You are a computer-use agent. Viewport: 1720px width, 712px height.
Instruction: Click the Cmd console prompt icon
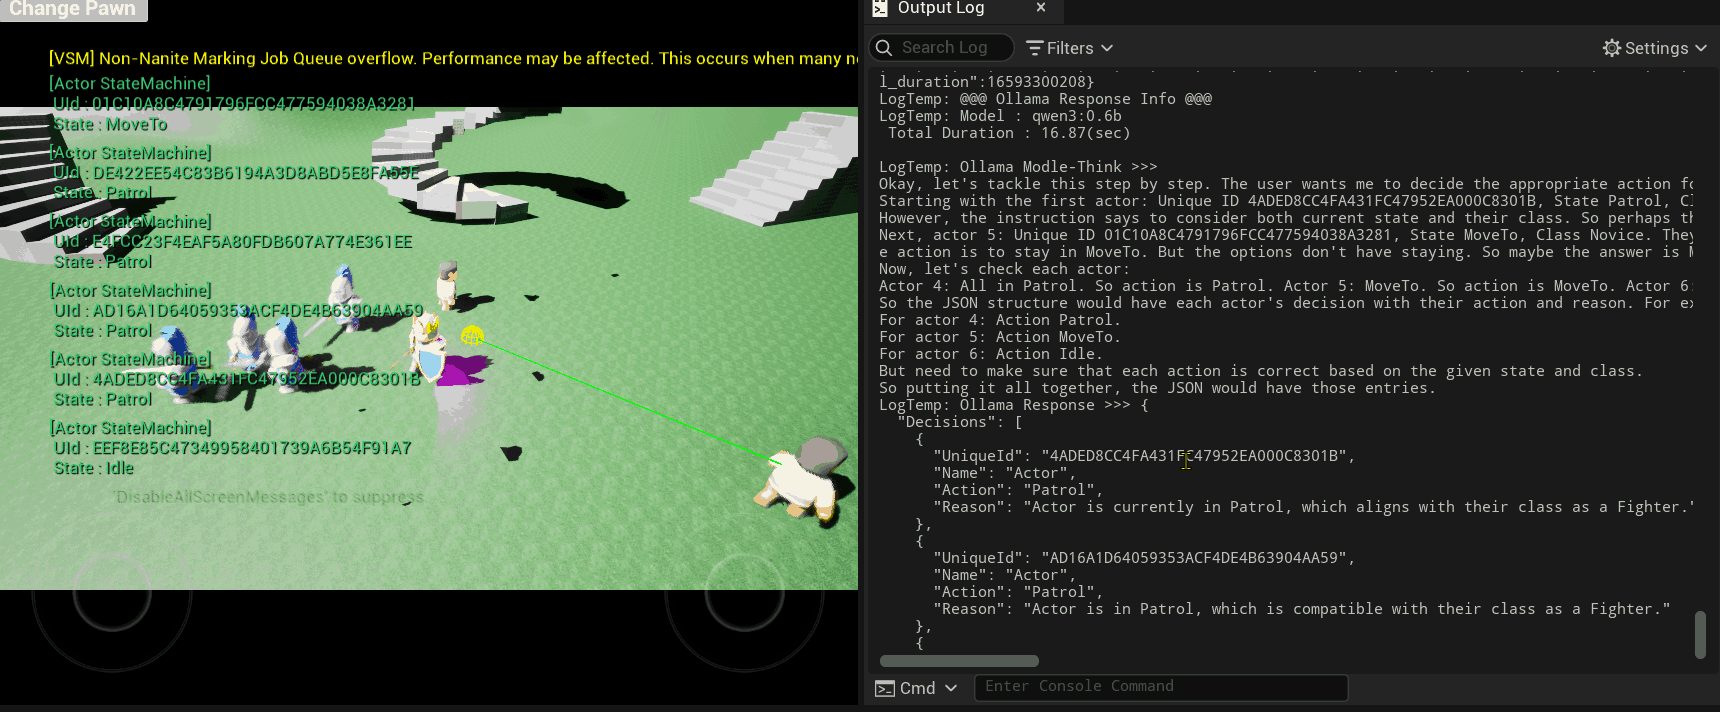point(885,688)
